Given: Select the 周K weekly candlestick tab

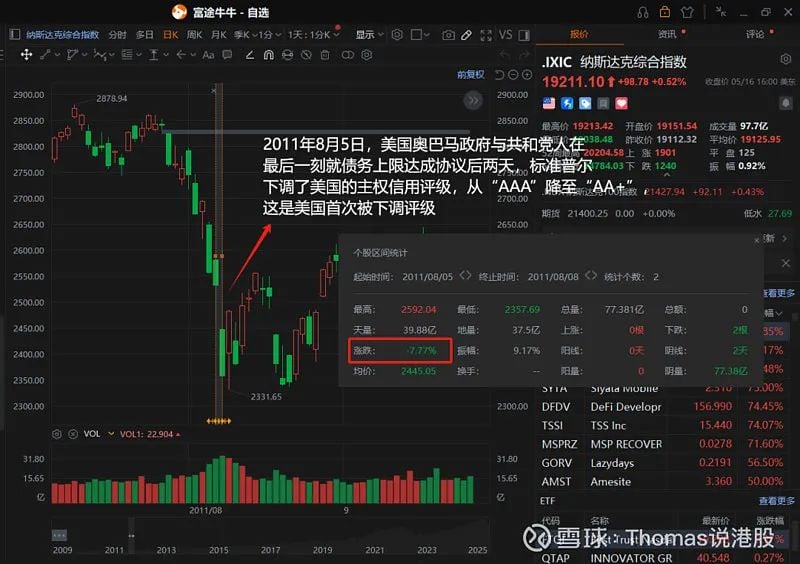Looking at the screenshot, I should (194, 35).
